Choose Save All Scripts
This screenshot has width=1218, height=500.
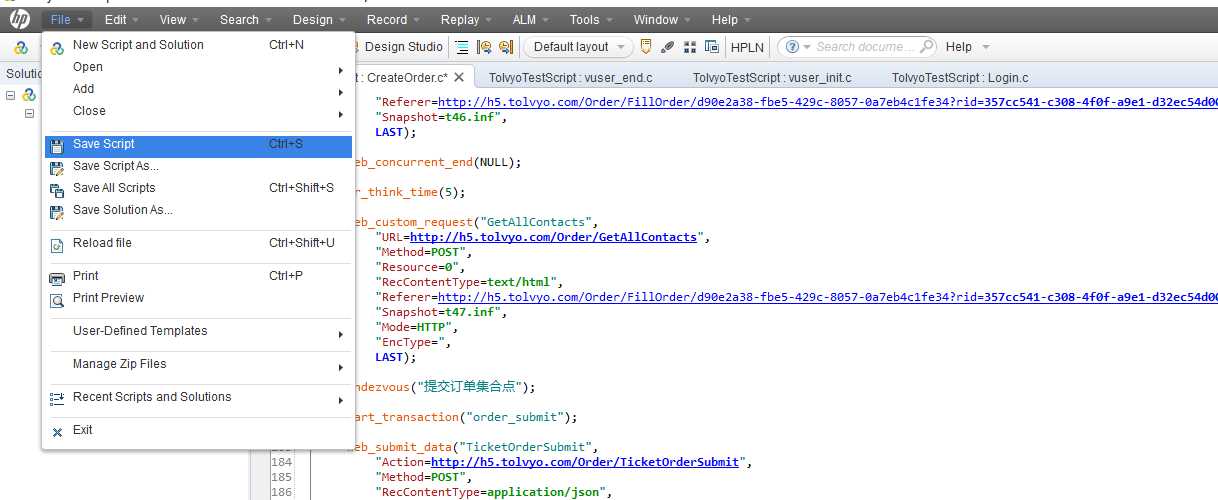198,188
